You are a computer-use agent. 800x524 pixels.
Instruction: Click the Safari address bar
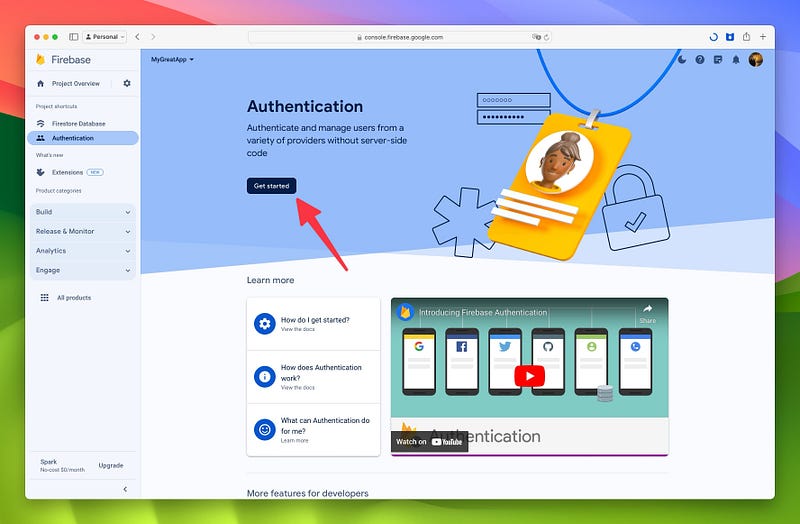(400, 37)
